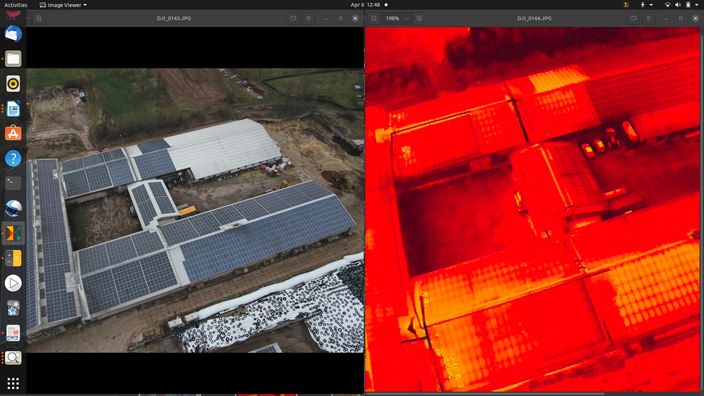Open the blue globe dock application
The image size is (704, 396).
pyautogui.click(x=13, y=208)
